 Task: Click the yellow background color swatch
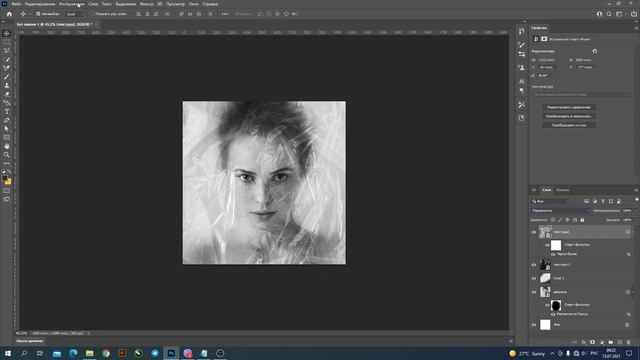coord(9,182)
